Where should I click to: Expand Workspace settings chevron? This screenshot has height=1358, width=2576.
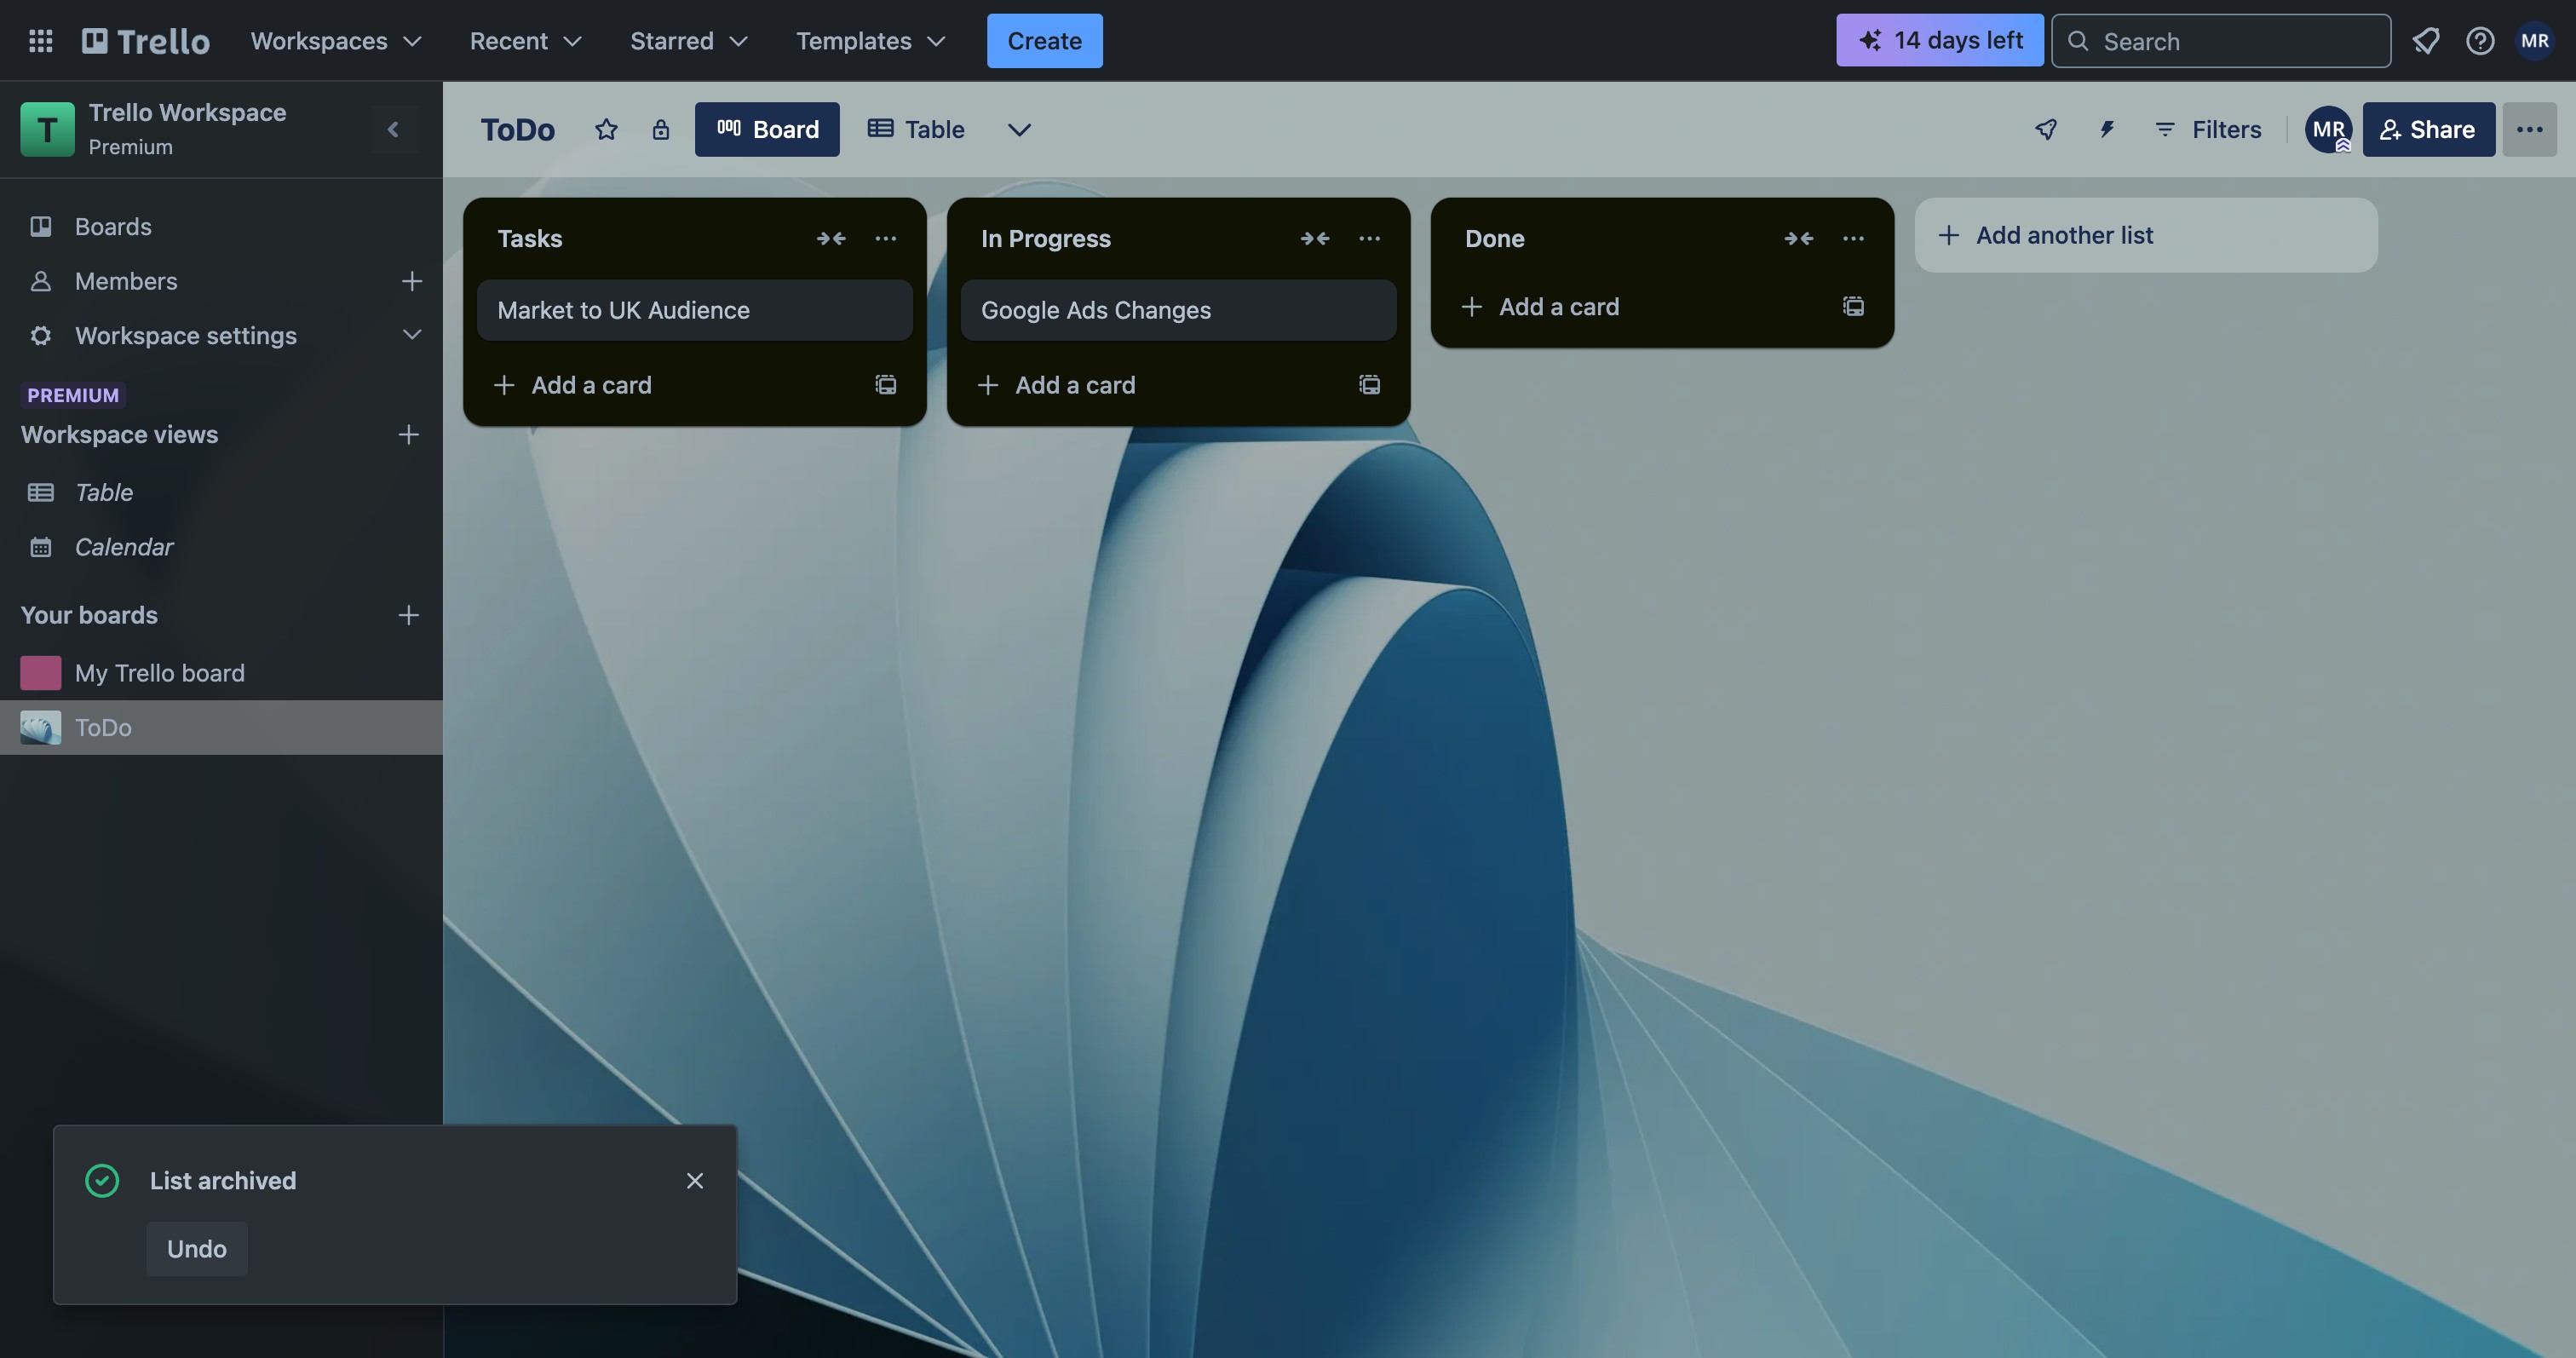411,335
